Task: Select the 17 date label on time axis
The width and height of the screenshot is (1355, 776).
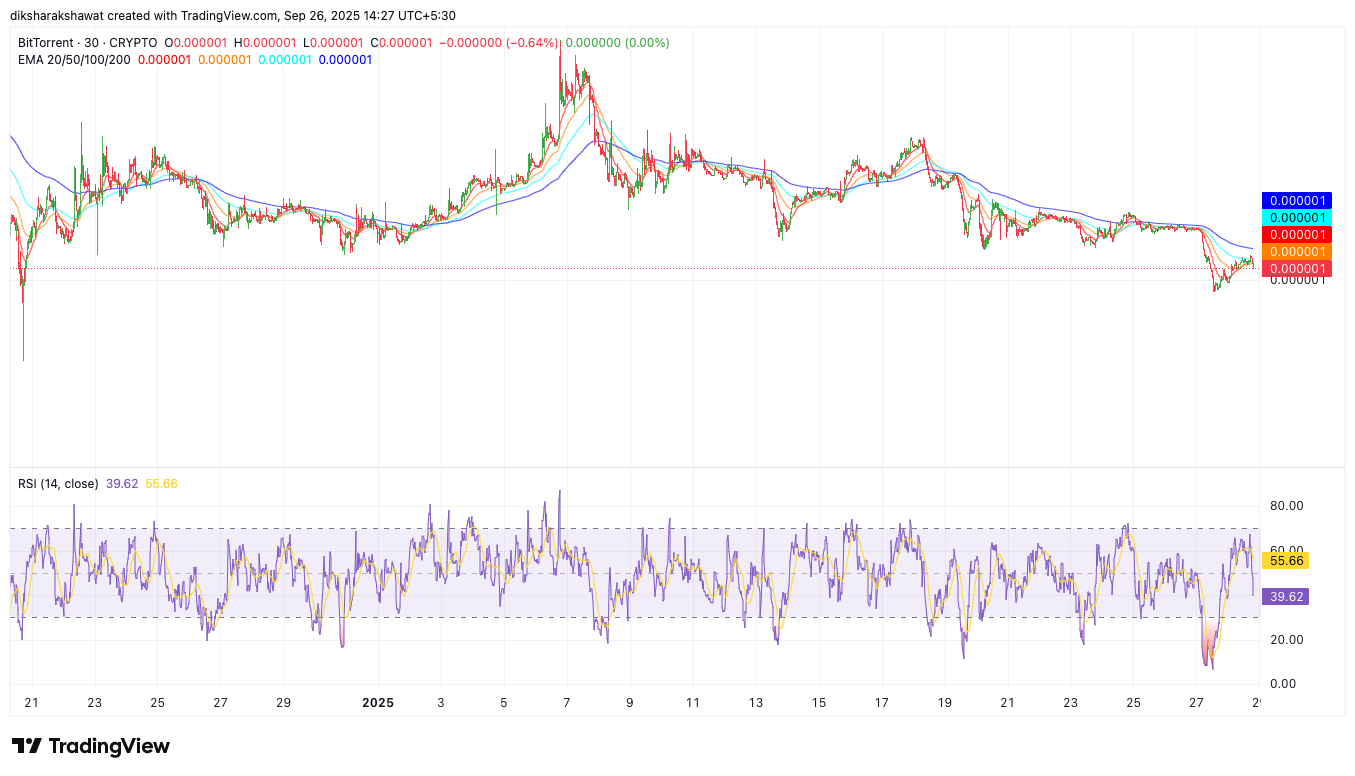Action: point(881,703)
